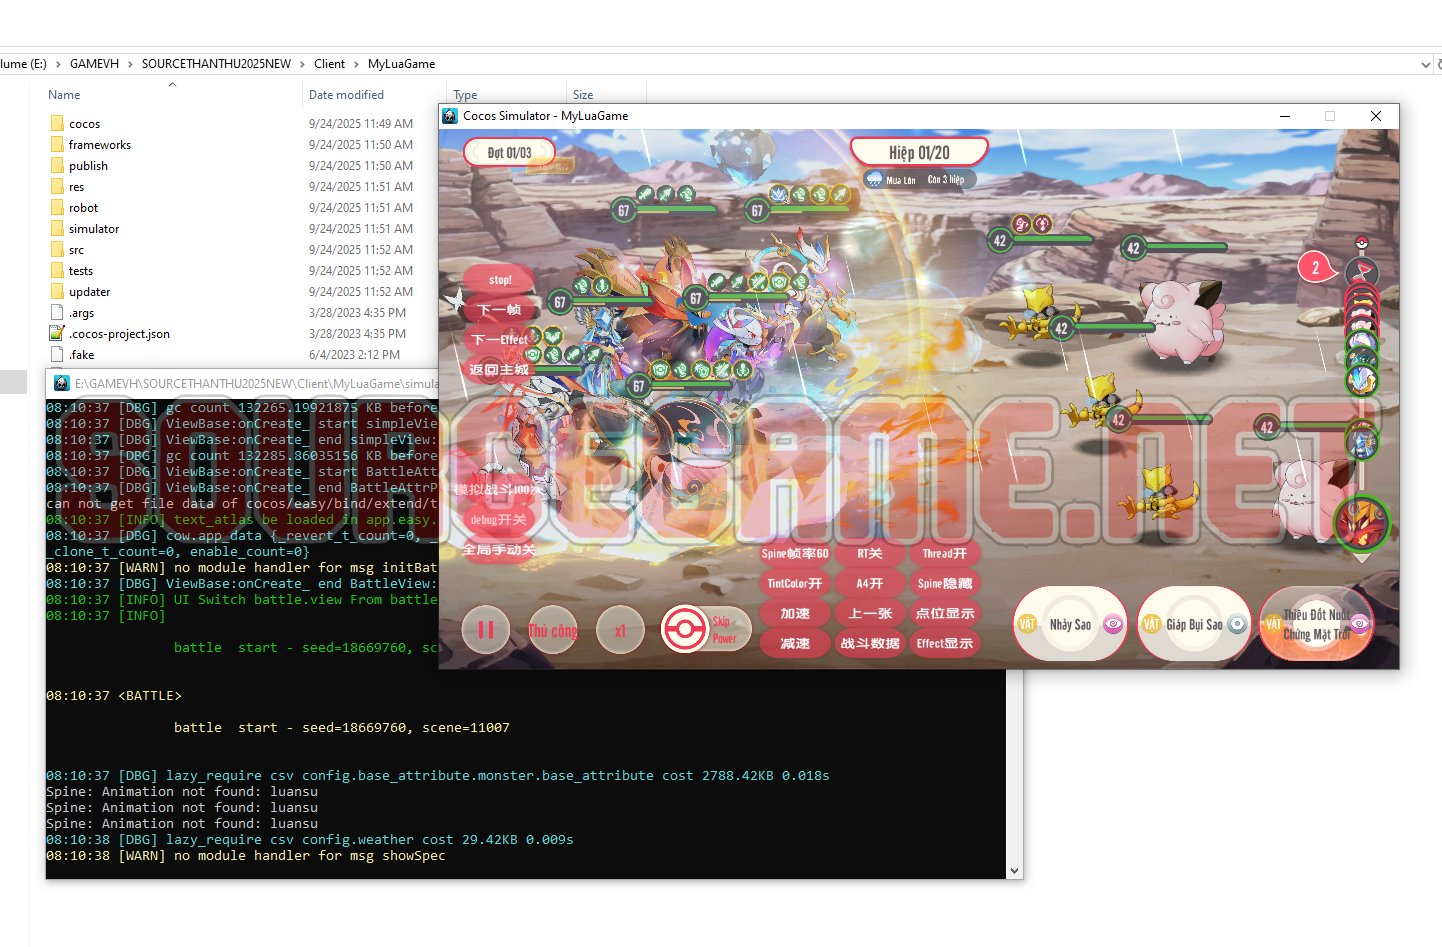The image size is (1442, 947).
Task: Sort files by Name column header
Action: [x=64, y=95]
